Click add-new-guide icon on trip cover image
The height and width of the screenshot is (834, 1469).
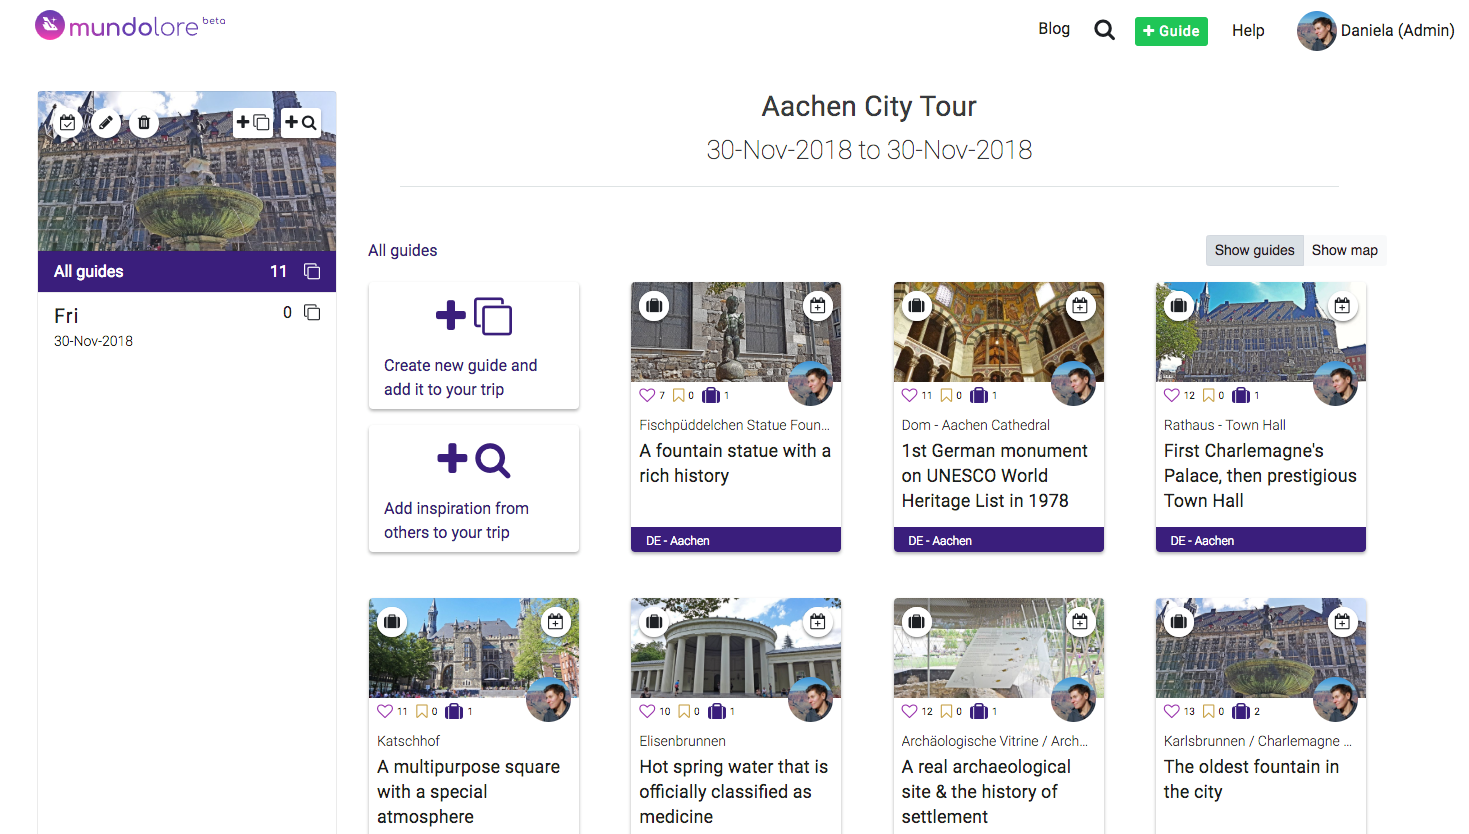pos(253,122)
